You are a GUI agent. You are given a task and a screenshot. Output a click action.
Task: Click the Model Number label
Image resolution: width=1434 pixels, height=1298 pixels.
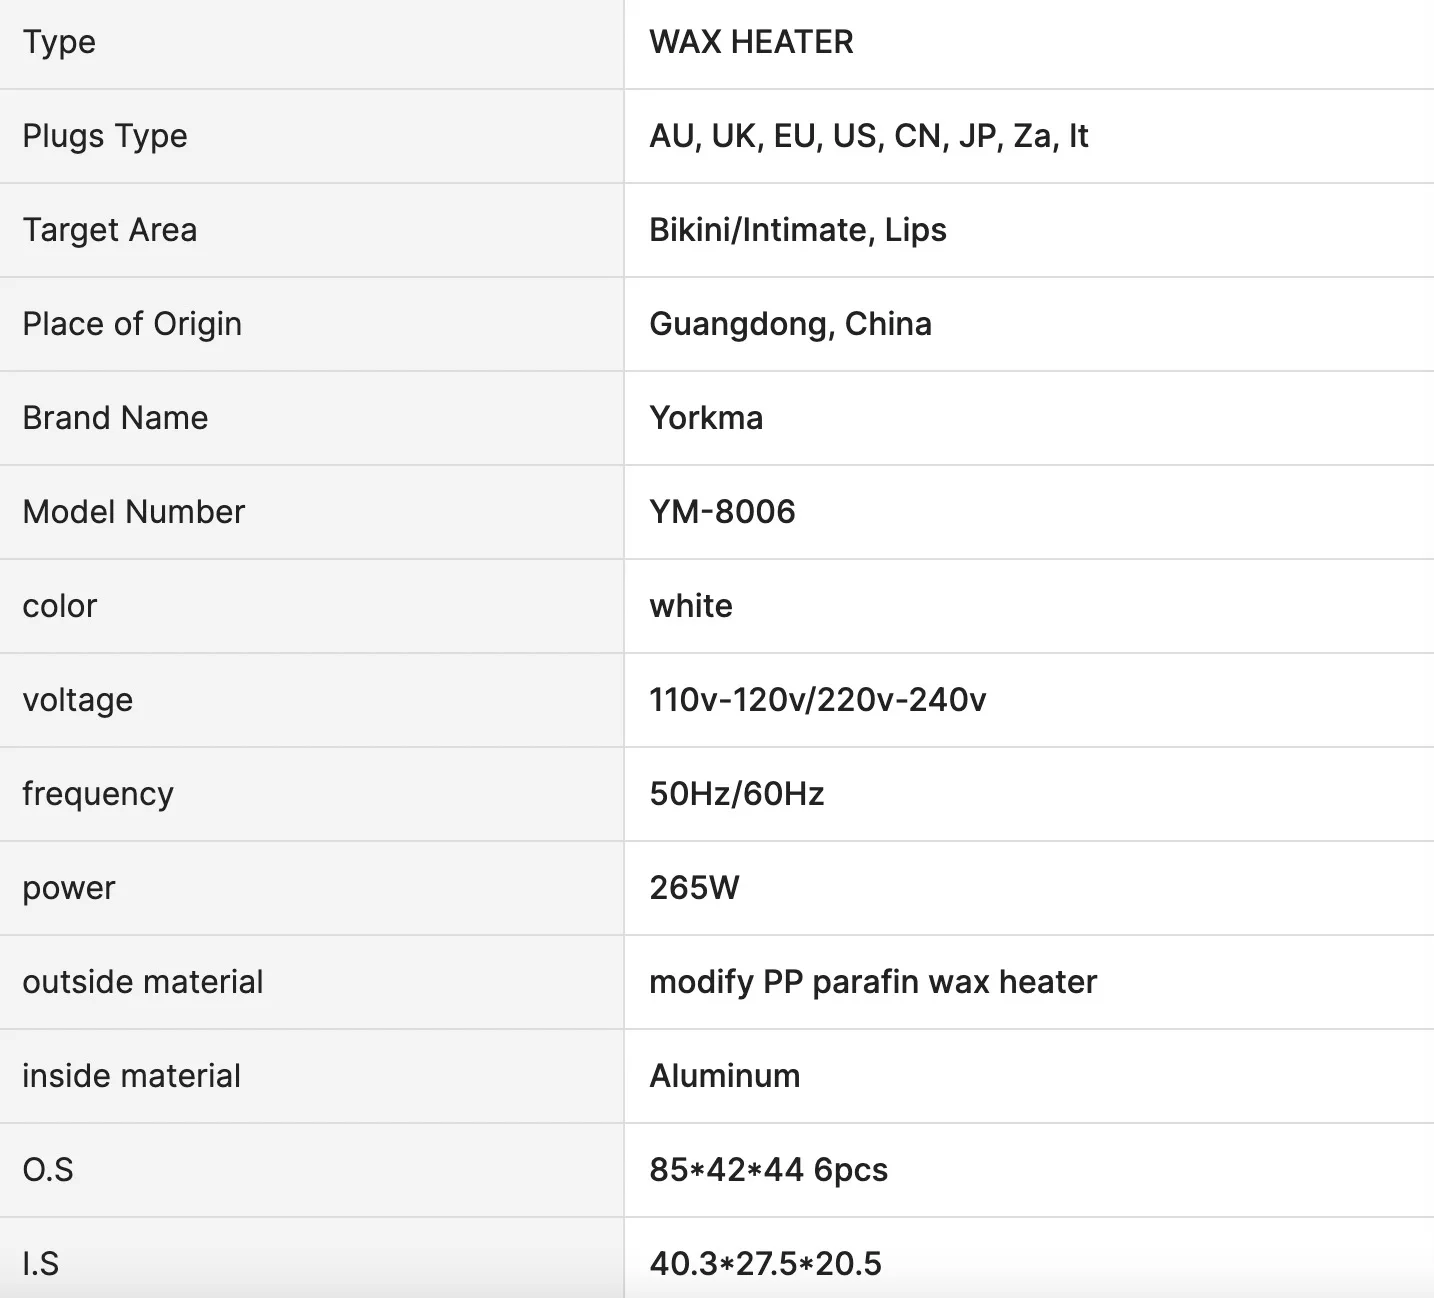[x=133, y=512]
